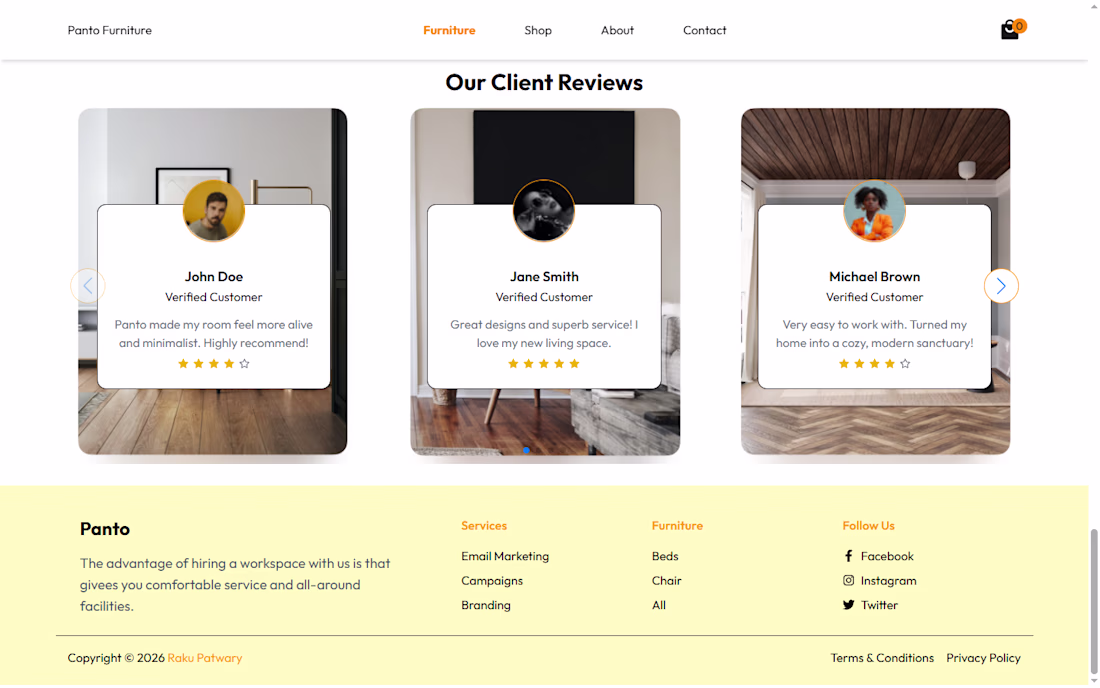Viewport: 1100px width, 688px height.
Task: Open the Privacy Policy link
Action: [983, 658]
